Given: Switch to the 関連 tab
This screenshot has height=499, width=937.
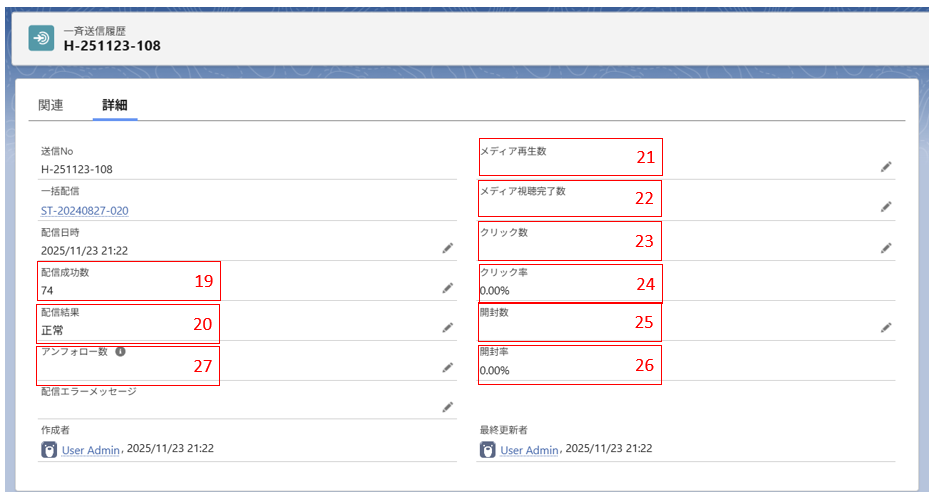Looking at the screenshot, I should click(x=51, y=105).
